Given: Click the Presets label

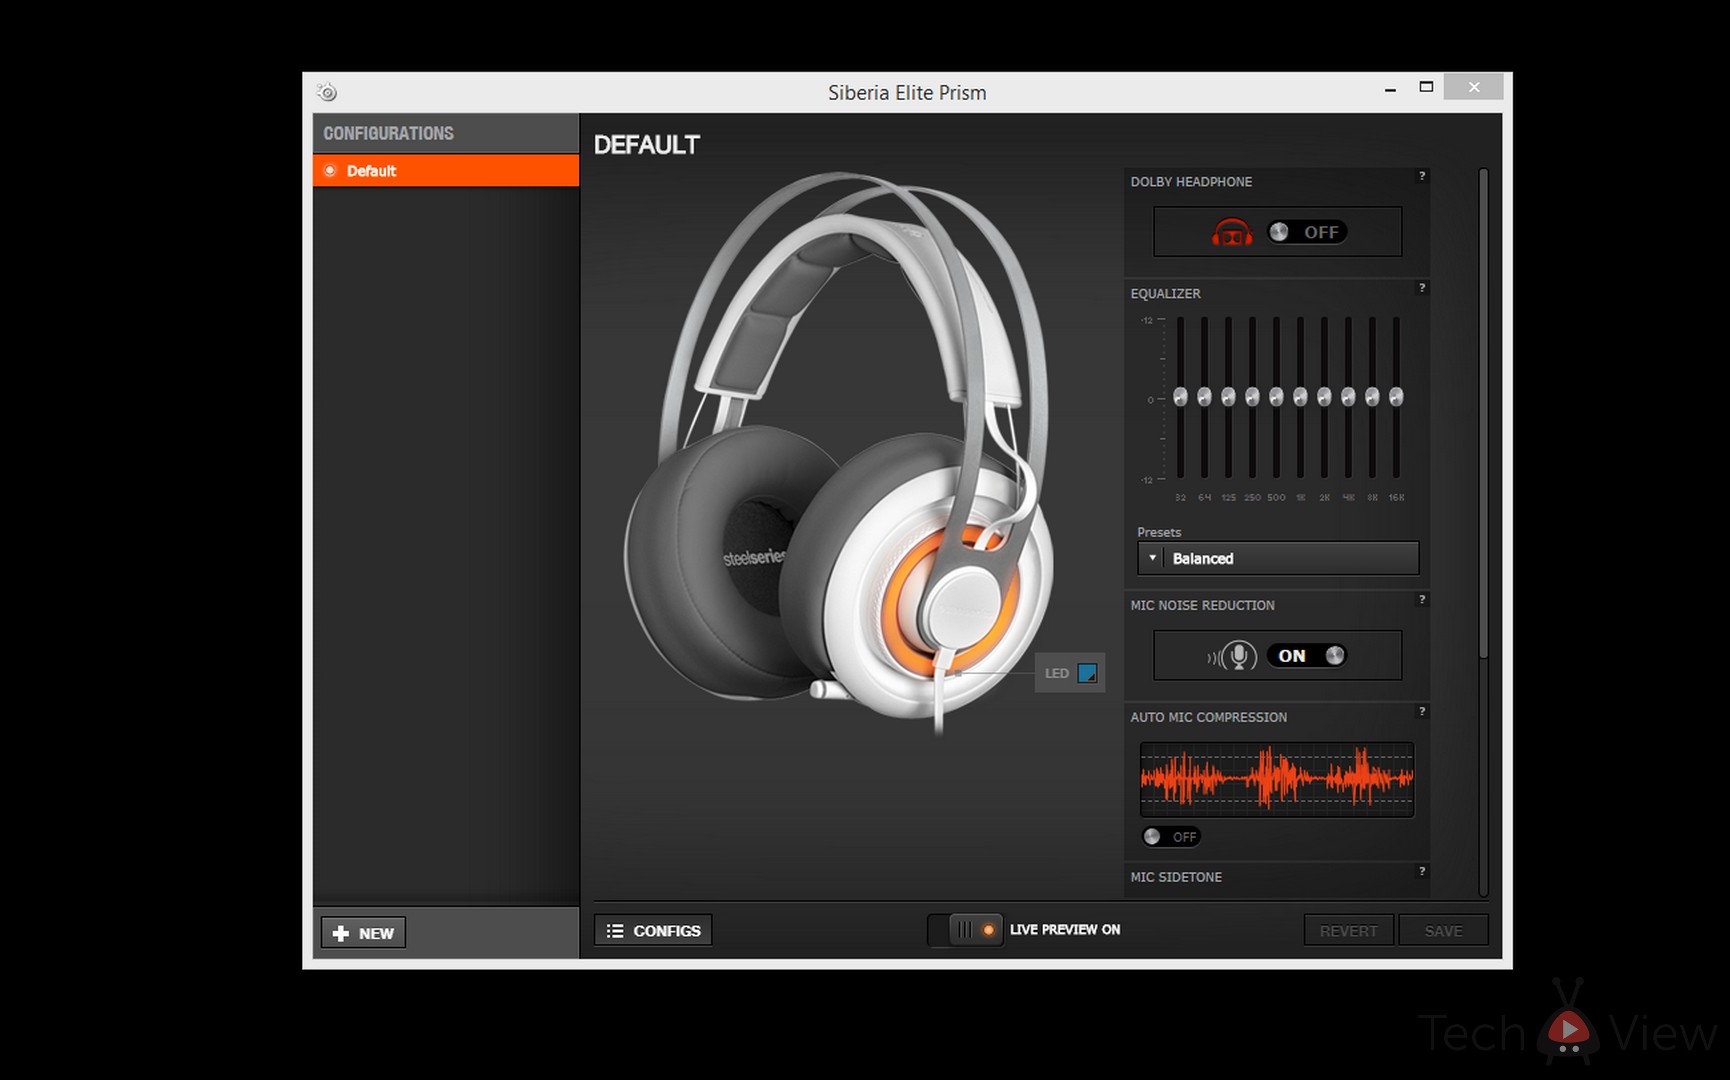Looking at the screenshot, I should 1159,532.
